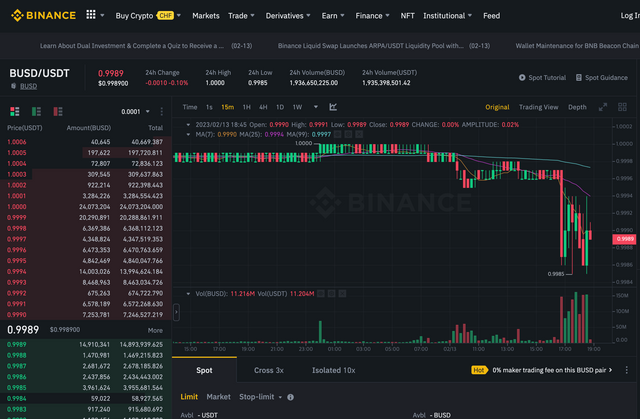Switch to Depth chart view
640x419 pixels.
click(x=577, y=107)
